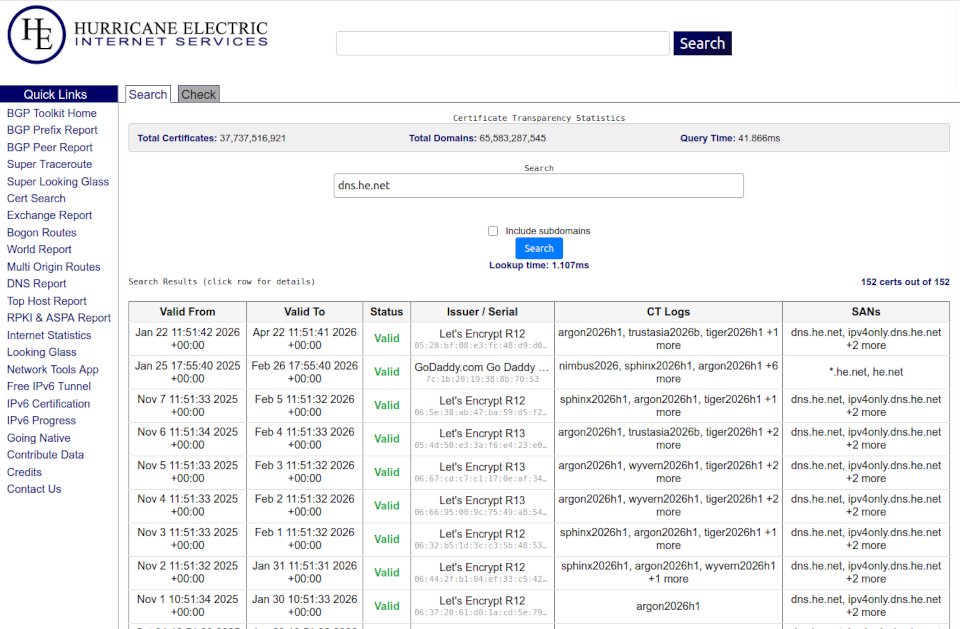Click CT Logs cell sphinx2026h1, argon2026h1, wyvern2026h1

tap(669, 572)
